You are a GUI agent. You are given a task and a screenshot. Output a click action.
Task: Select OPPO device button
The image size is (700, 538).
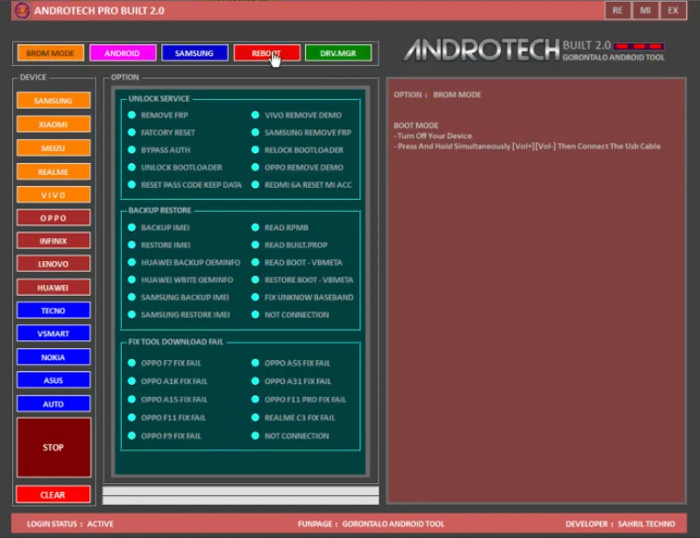(53, 218)
